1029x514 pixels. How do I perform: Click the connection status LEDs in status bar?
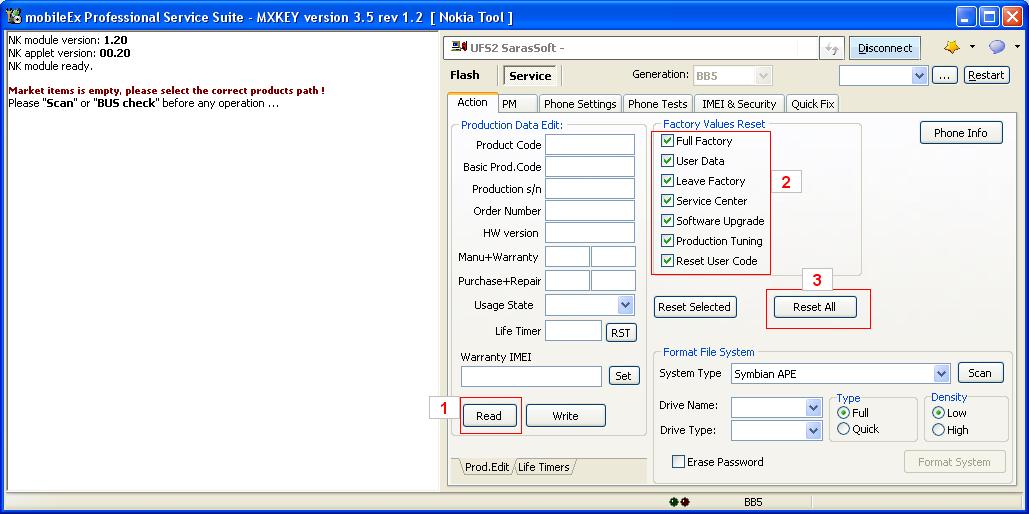tap(679, 502)
